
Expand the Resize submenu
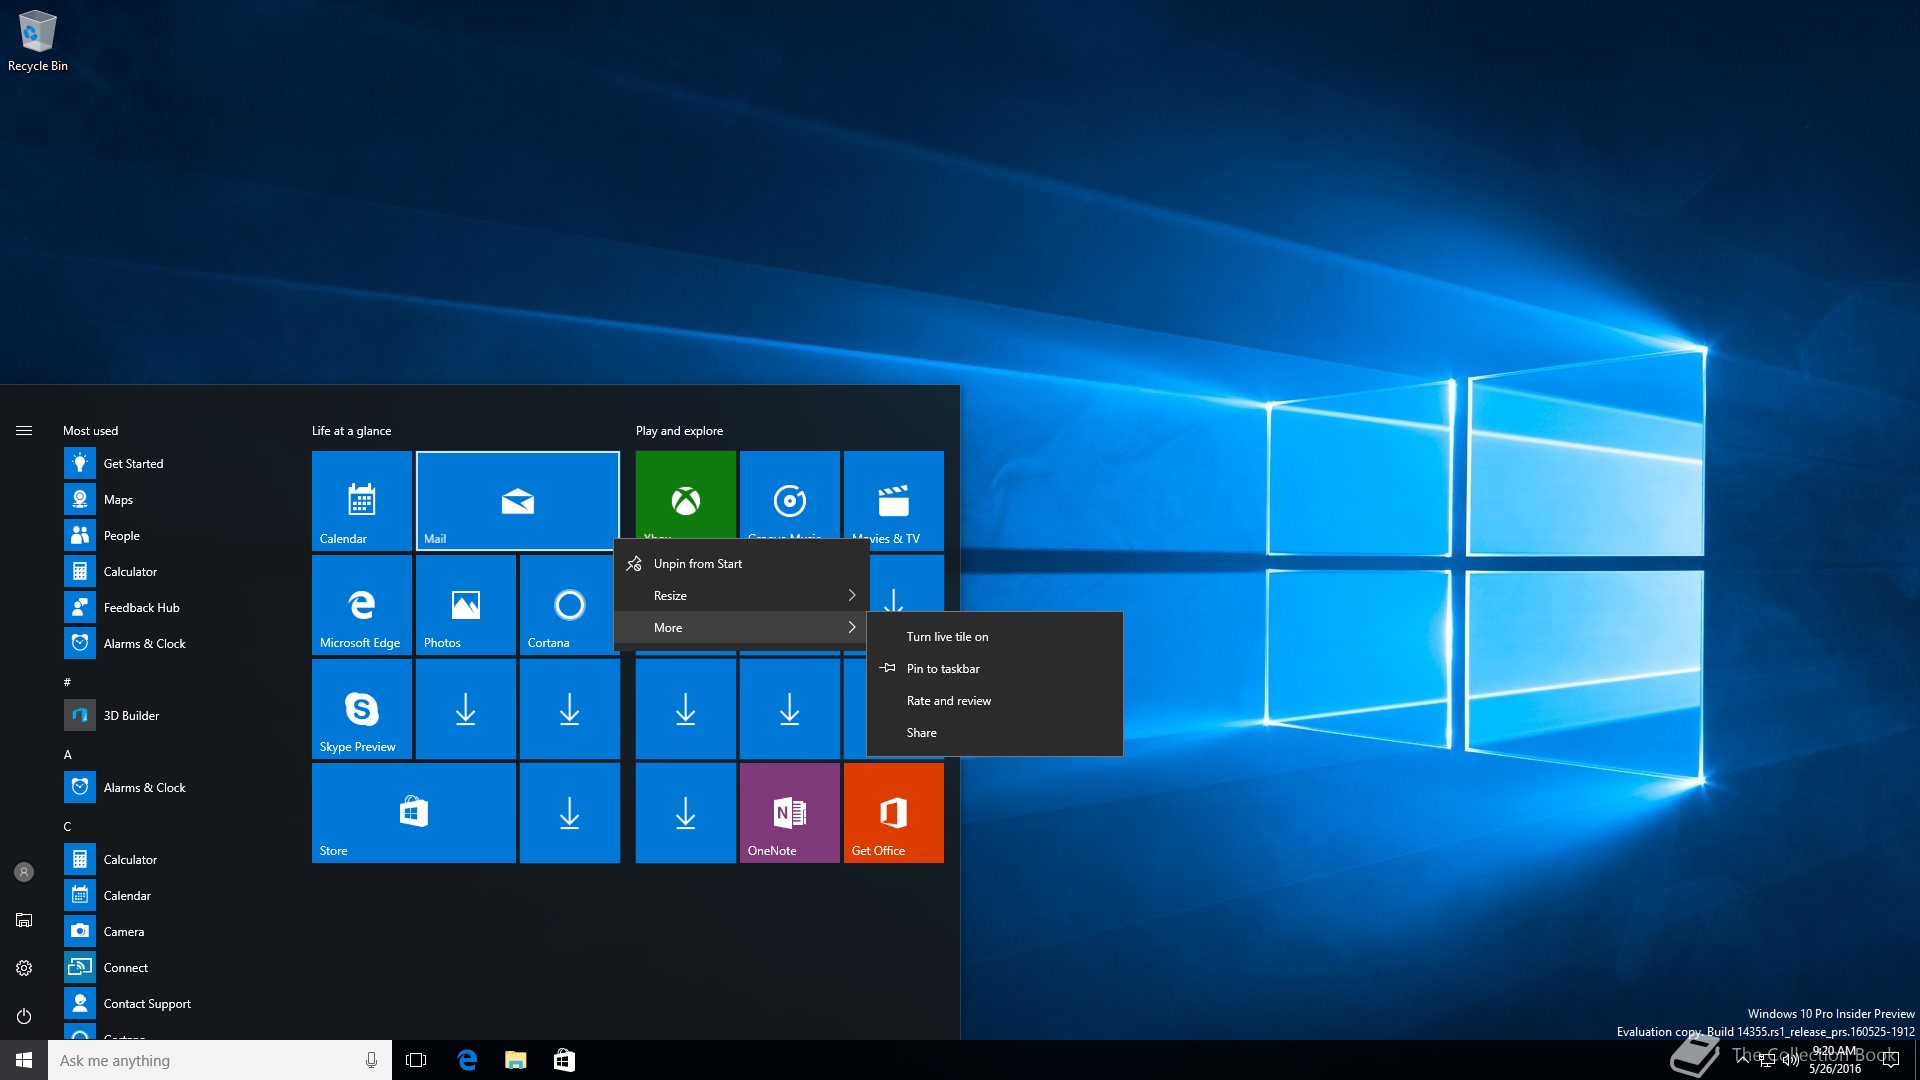click(740, 596)
